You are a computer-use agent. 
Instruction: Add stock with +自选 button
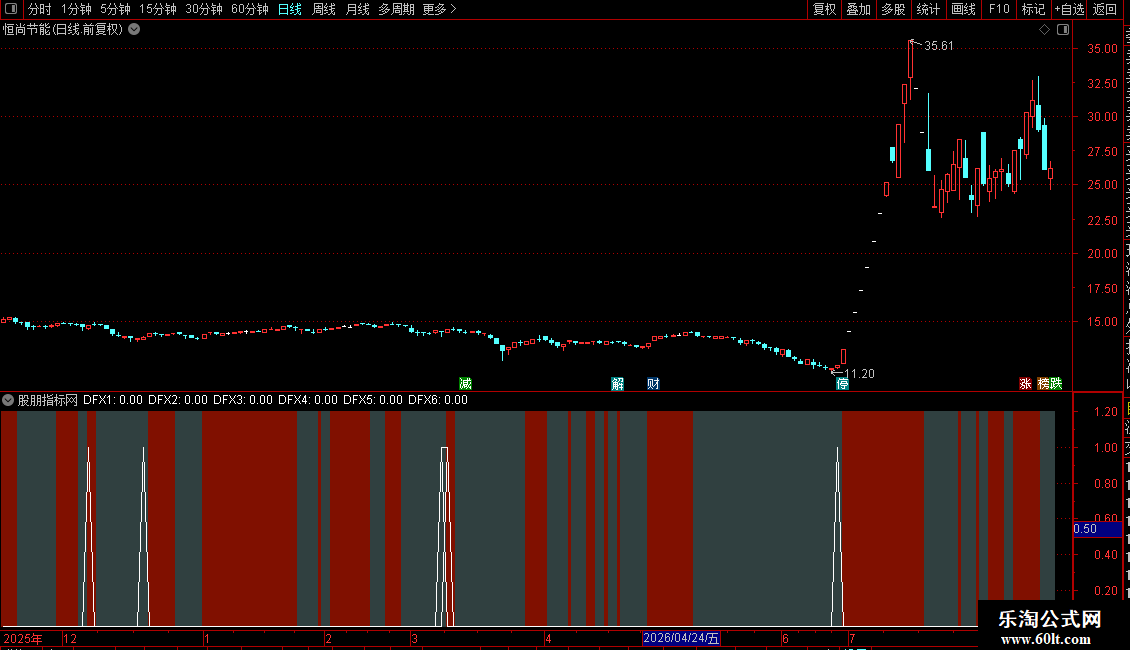tap(1069, 9)
